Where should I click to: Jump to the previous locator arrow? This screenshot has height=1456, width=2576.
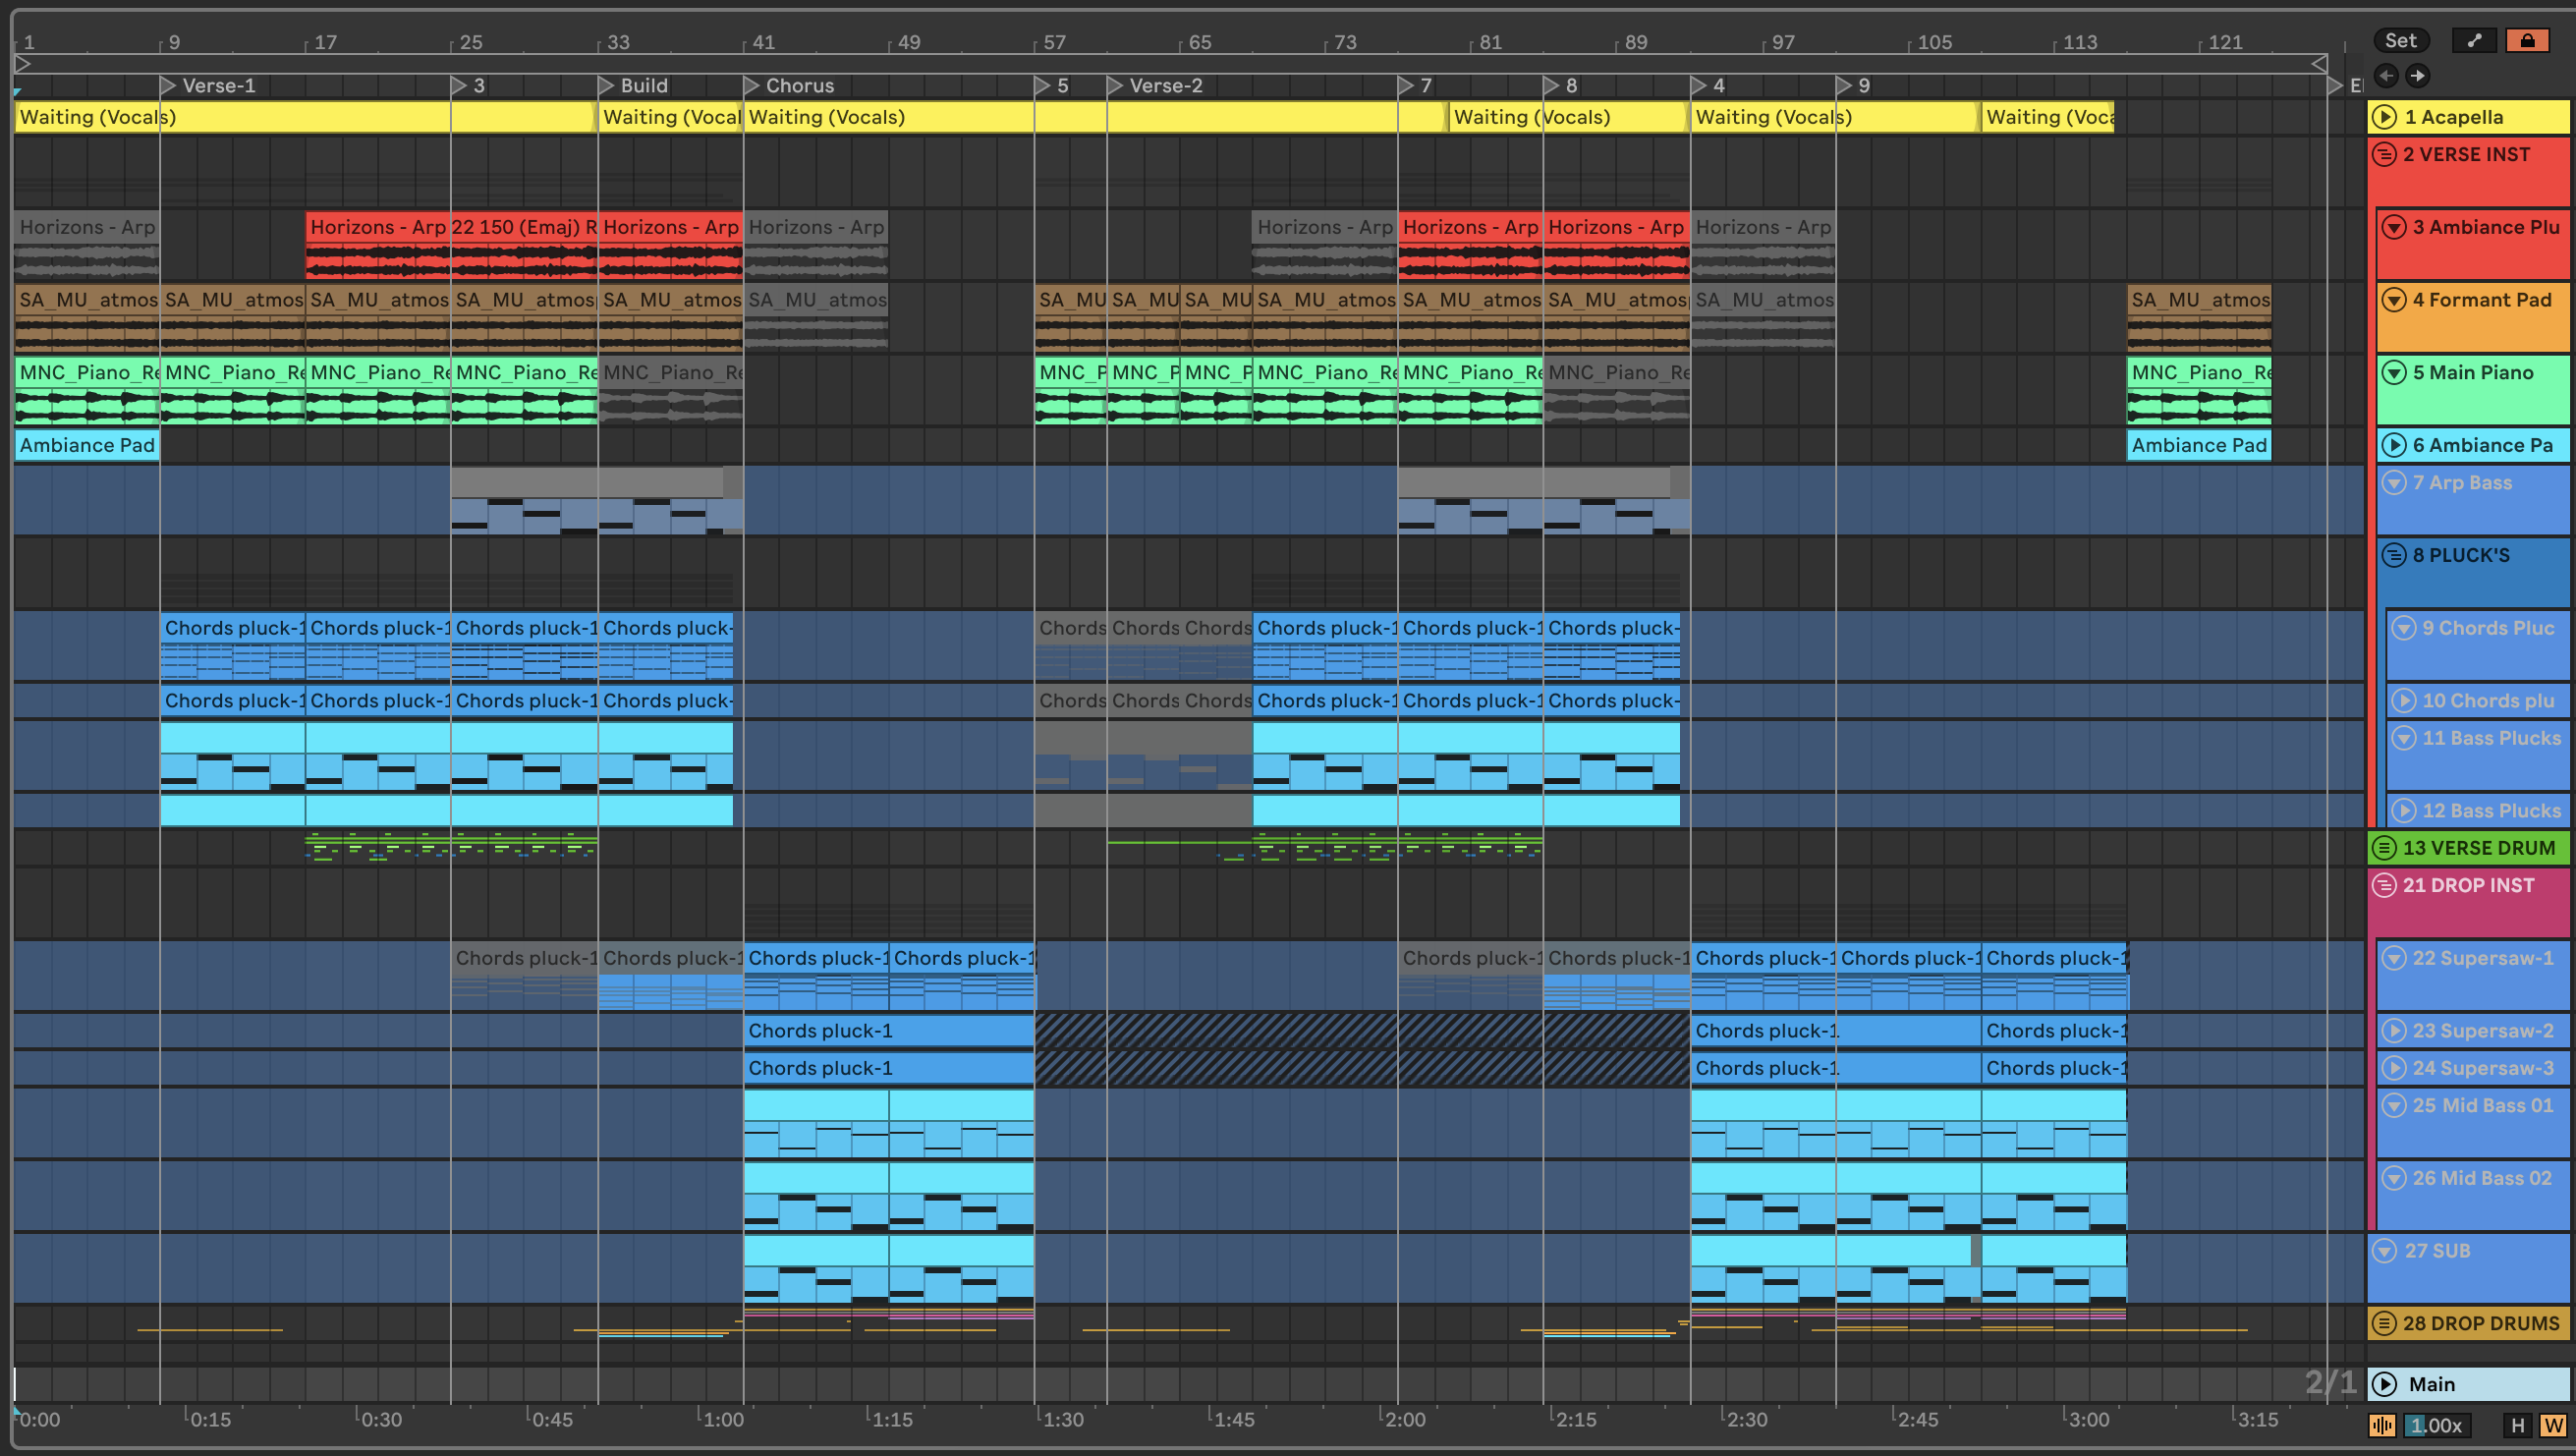(x=2386, y=75)
